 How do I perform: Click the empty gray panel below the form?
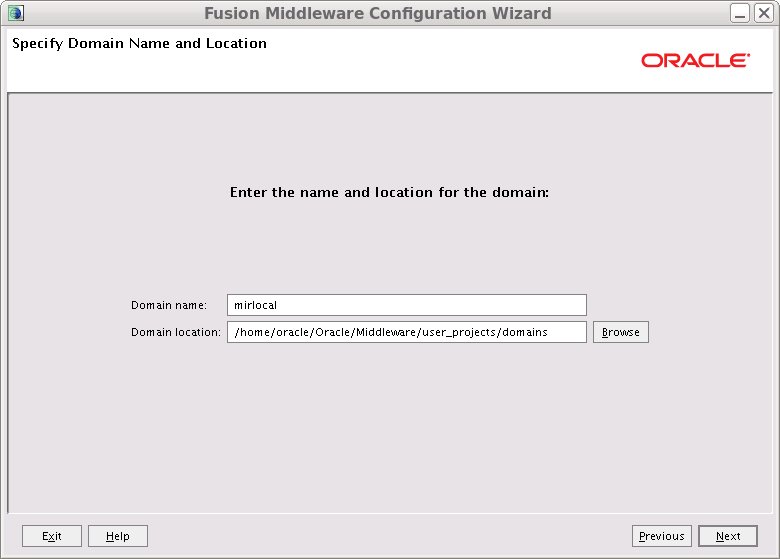tap(389, 430)
